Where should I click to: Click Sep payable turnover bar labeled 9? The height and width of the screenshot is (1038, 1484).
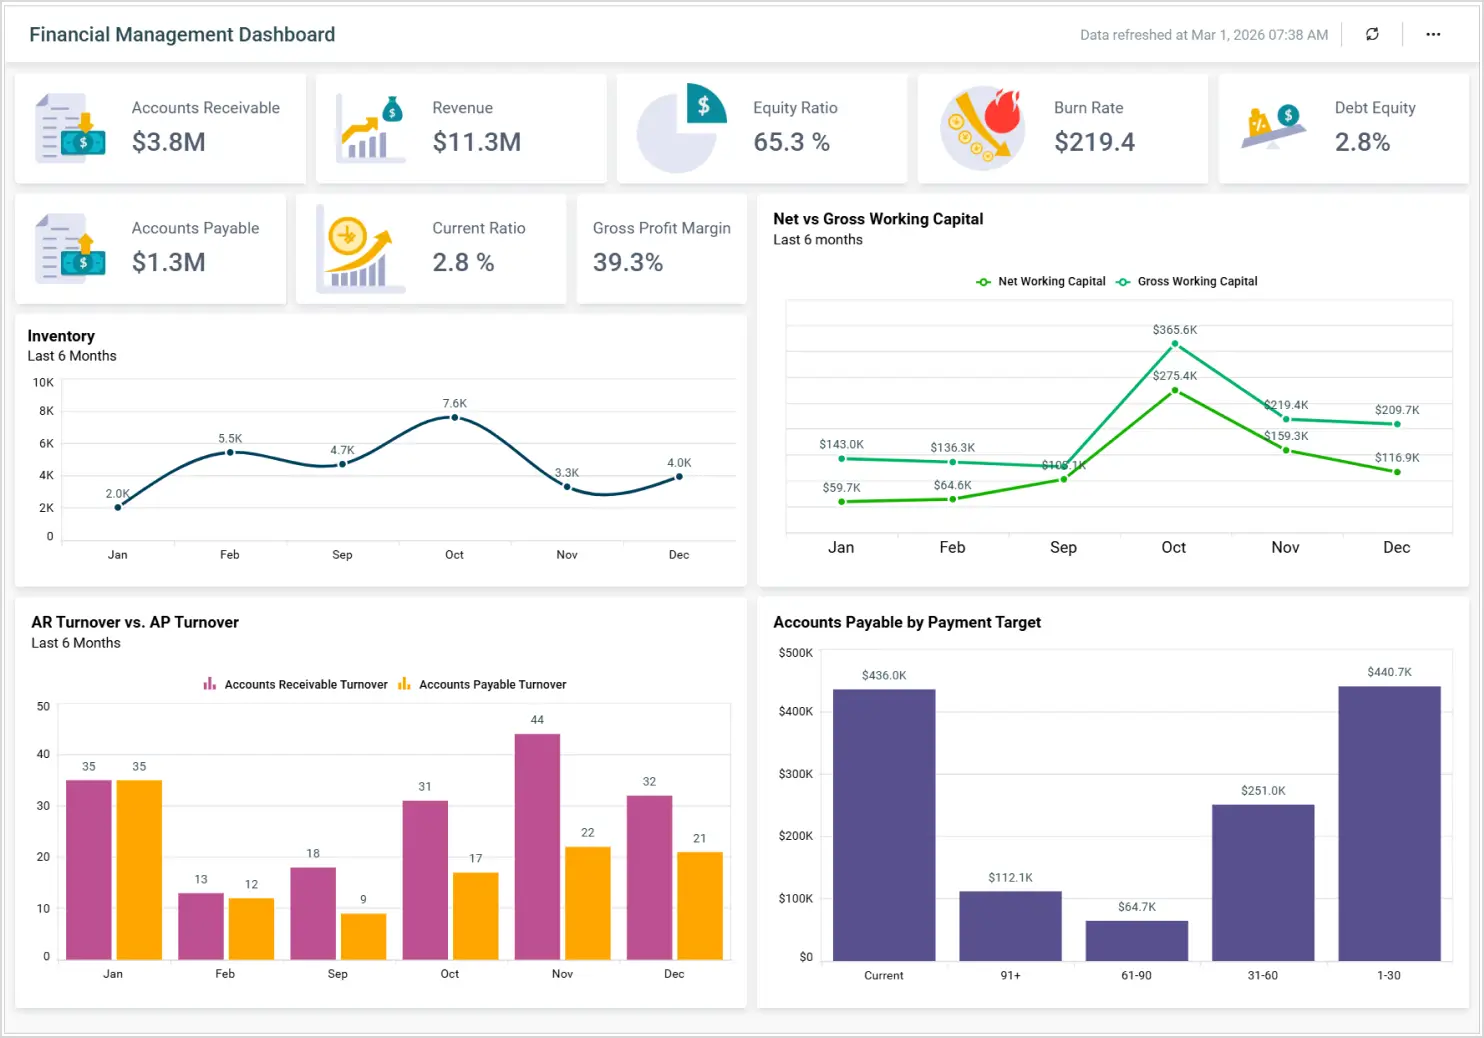coord(363,937)
